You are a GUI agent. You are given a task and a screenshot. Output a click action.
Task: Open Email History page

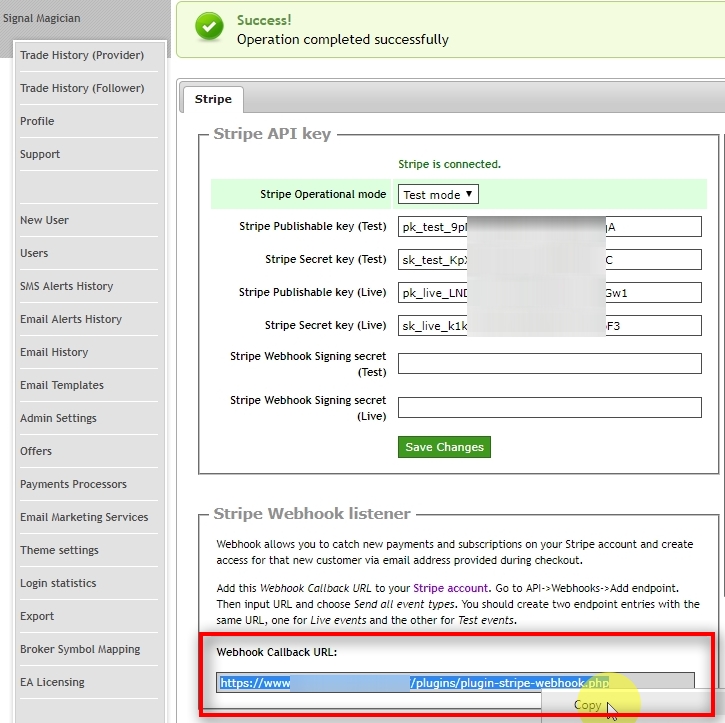(54, 352)
